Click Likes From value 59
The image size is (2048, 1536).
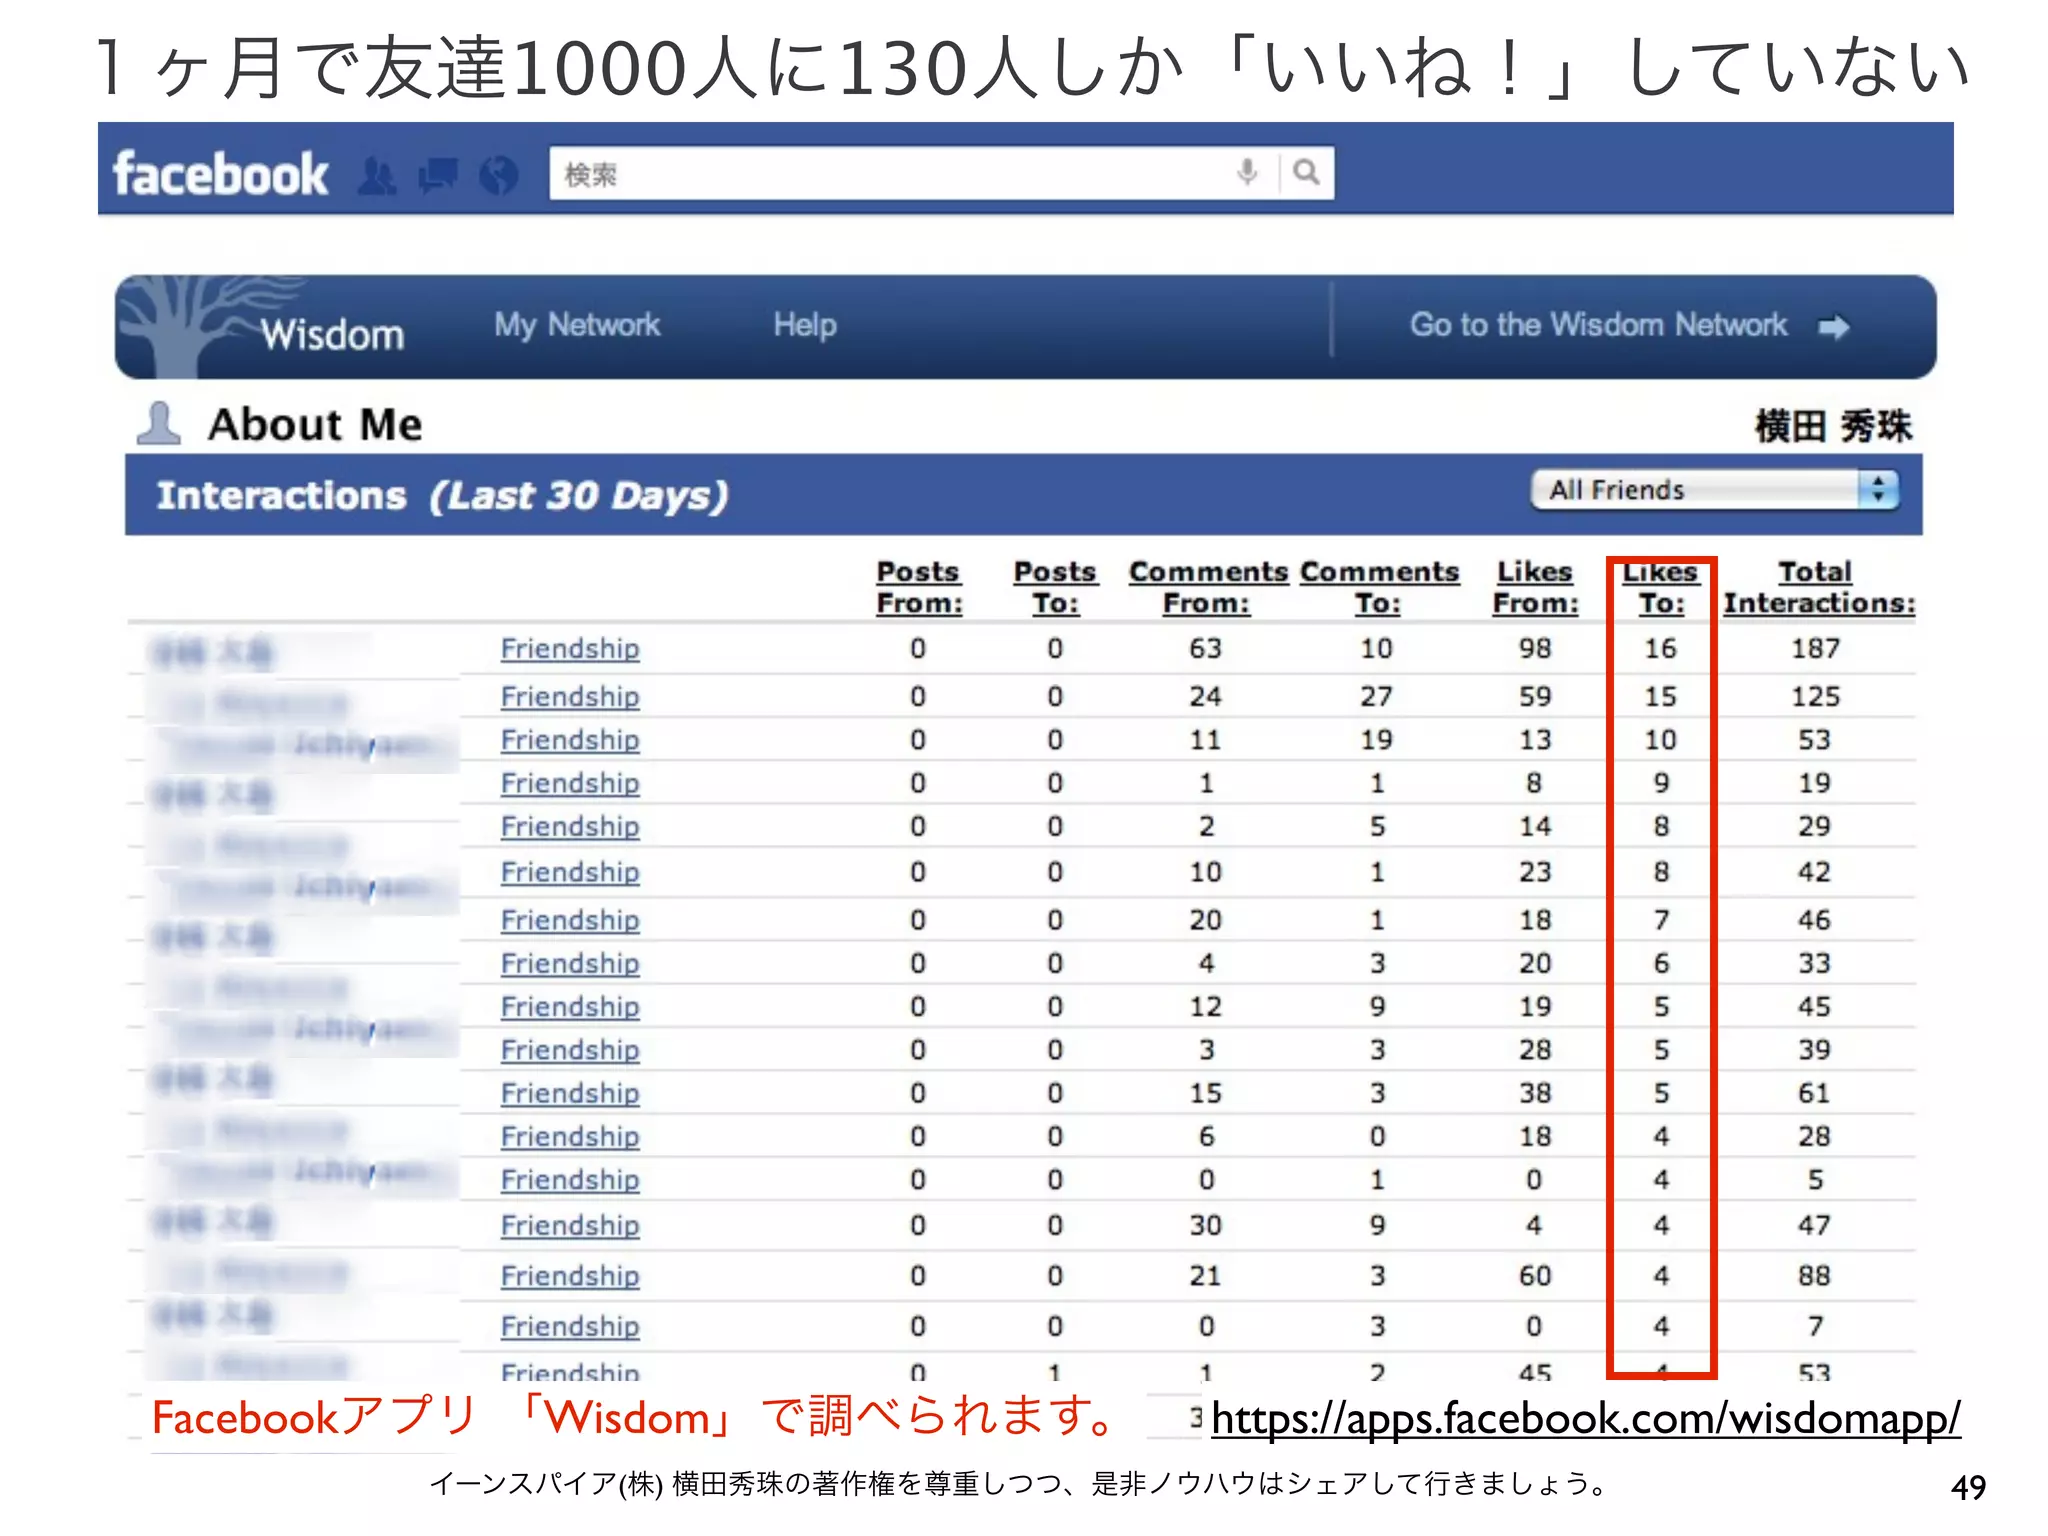tap(1535, 697)
